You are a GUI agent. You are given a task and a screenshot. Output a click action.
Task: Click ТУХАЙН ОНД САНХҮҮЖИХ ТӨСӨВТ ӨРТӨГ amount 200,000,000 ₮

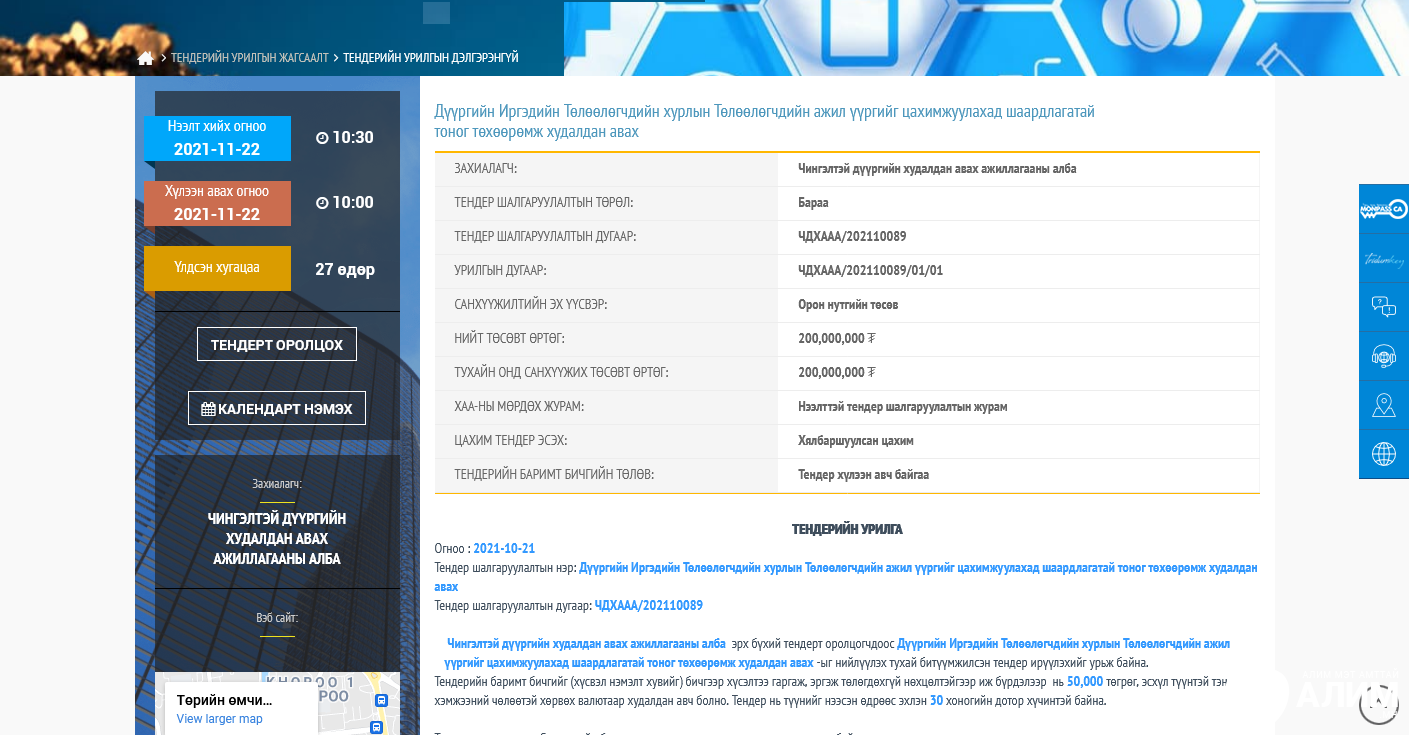pyautogui.click(x=836, y=373)
